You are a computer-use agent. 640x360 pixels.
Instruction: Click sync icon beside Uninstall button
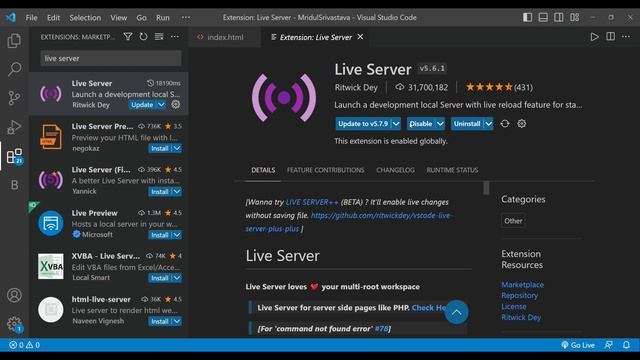pyautogui.click(x=505, y=124)
